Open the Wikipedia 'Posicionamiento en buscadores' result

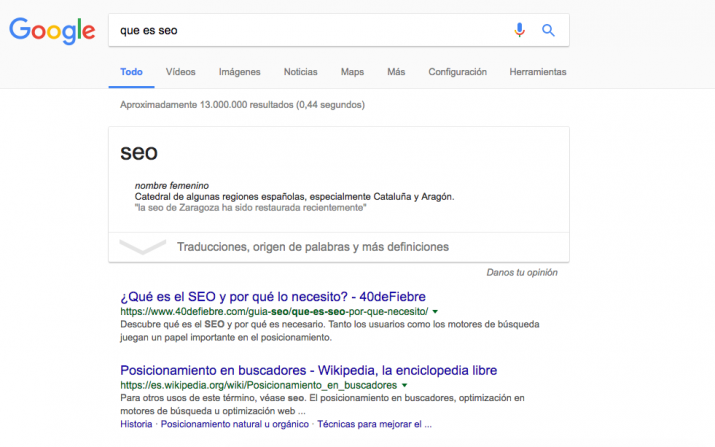click(308, 370)
